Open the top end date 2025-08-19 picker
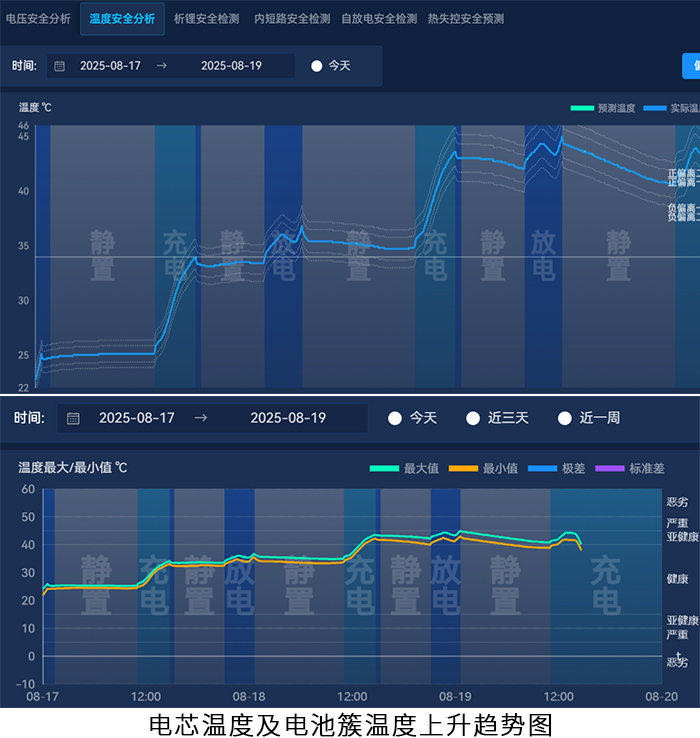The height and width of the screenshot is (738, 700). pos(231,66)
